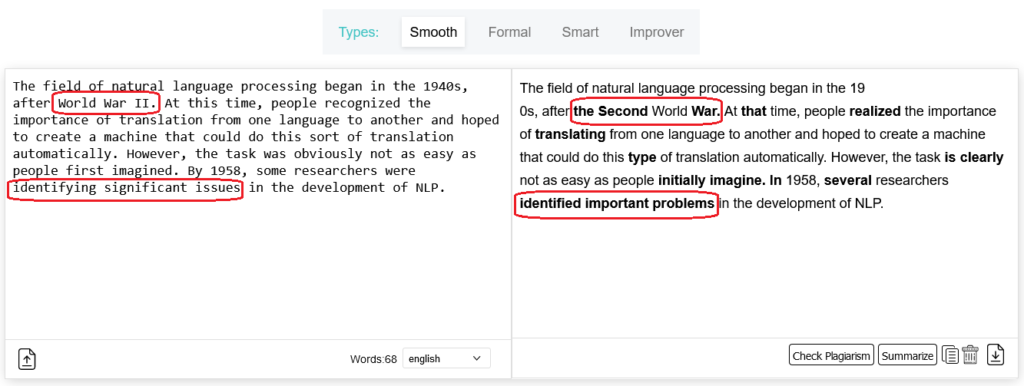Click the bold word 'type' in output
This screenshot has width=1024, height=386.
[641, 157]
